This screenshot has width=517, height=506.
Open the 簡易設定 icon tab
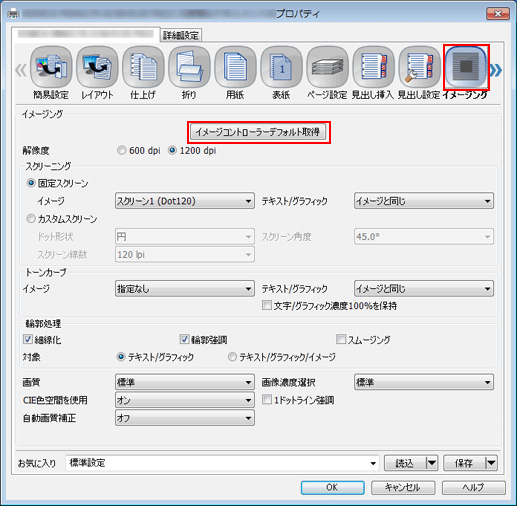[51, 73]
